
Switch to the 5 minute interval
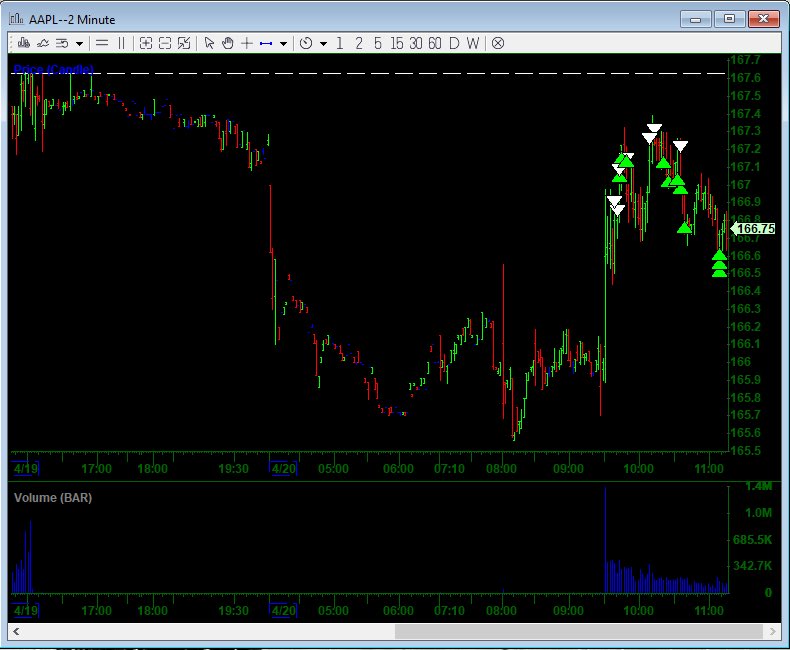coord(377,43)
